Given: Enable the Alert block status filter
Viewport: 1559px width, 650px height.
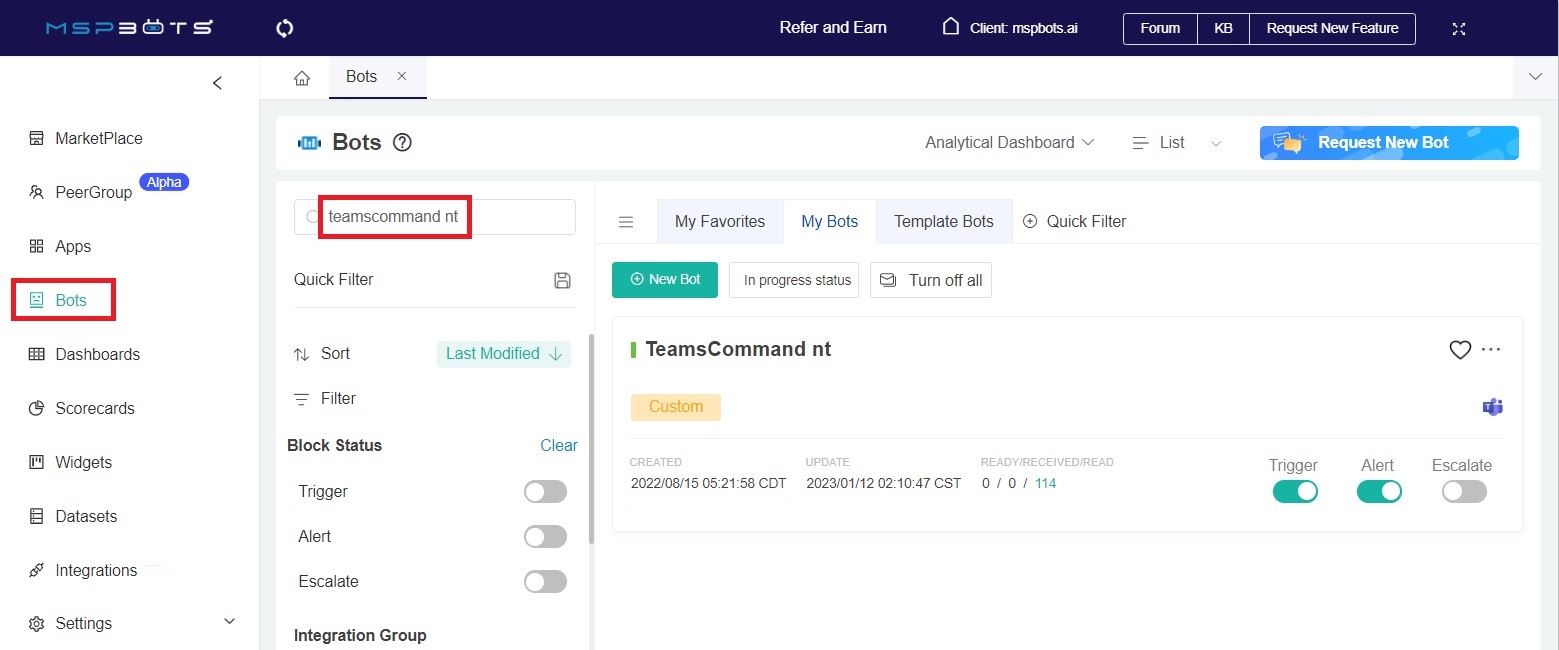Looking at the screenshot, I should pyautogui.click(x=545, y=537).
